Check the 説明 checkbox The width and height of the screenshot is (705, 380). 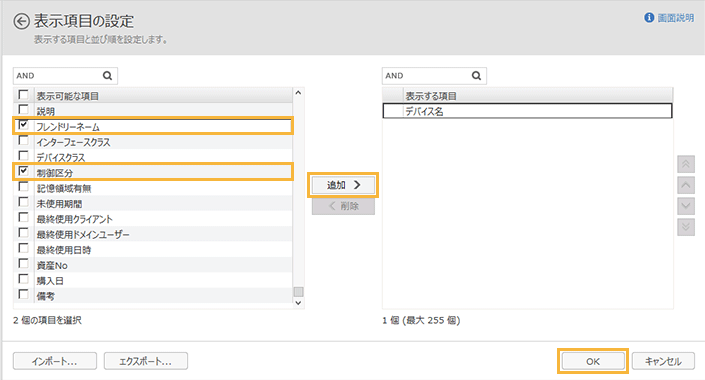(23, 110)
